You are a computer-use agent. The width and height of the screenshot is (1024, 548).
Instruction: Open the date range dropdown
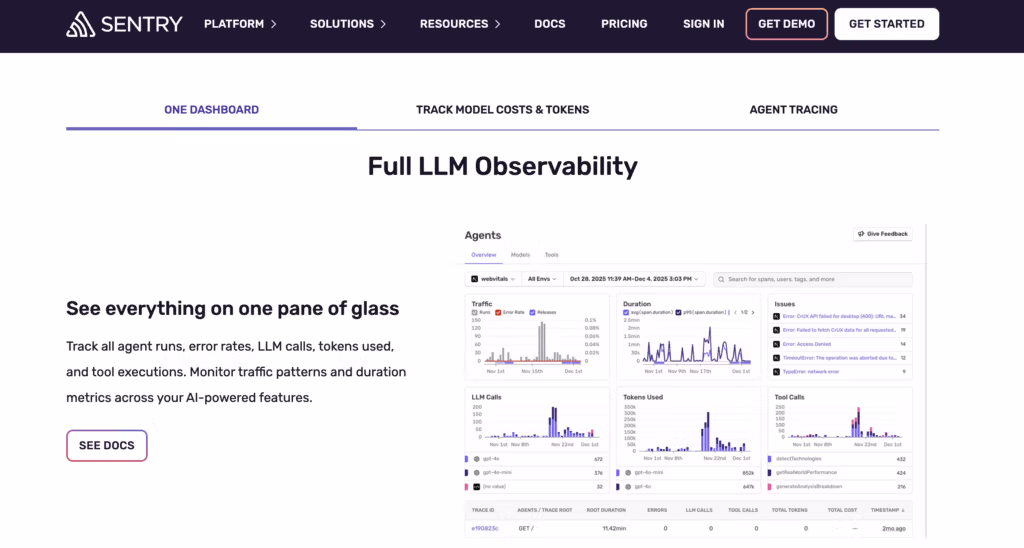[x=634, y=279]
